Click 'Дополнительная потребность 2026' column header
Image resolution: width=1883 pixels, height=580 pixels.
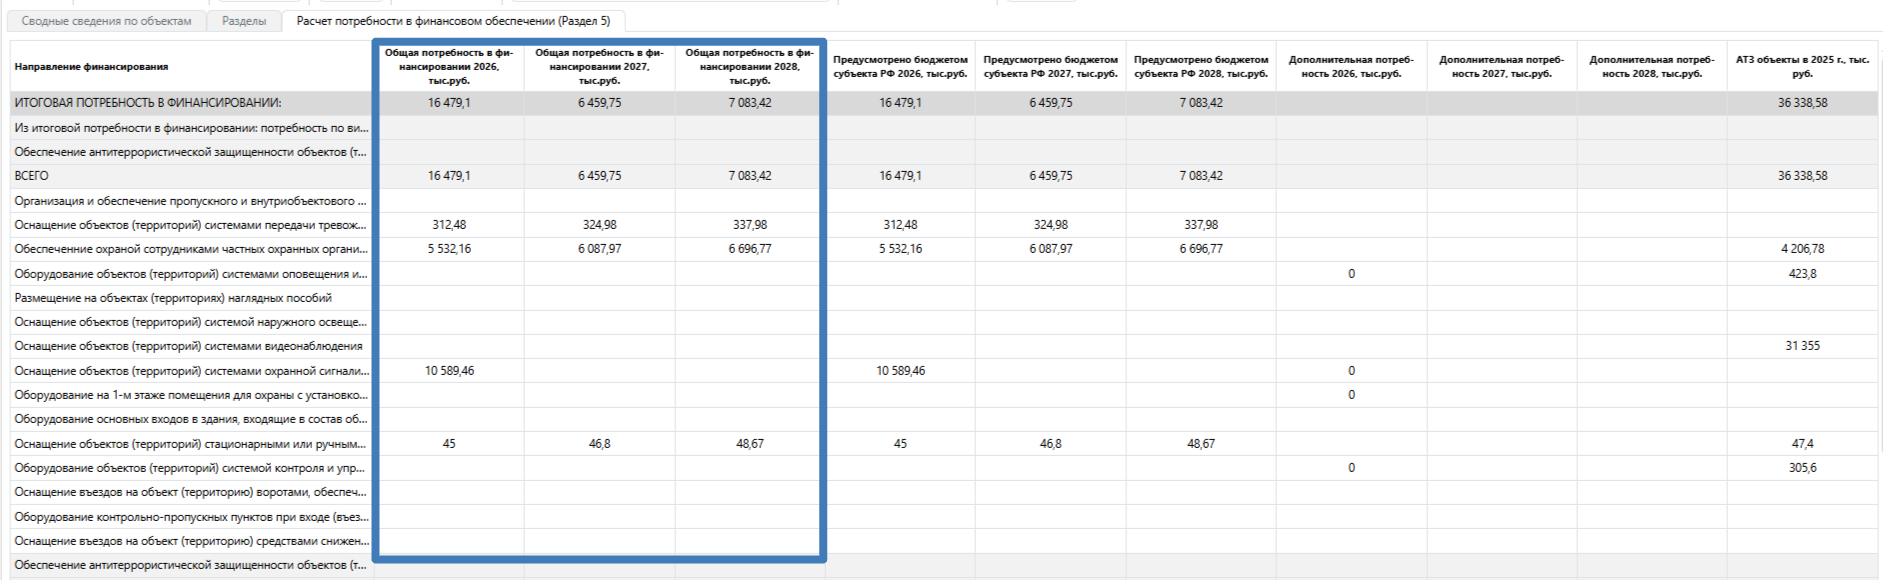click(1351, 66)
